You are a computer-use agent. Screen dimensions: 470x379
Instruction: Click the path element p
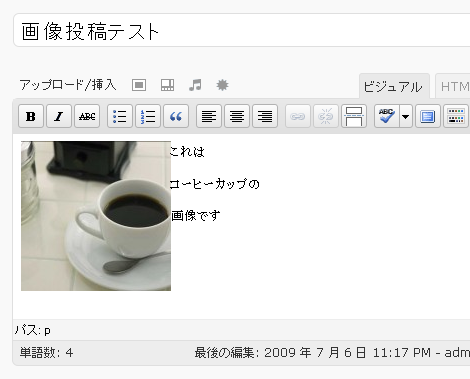[x=47, y=331]
